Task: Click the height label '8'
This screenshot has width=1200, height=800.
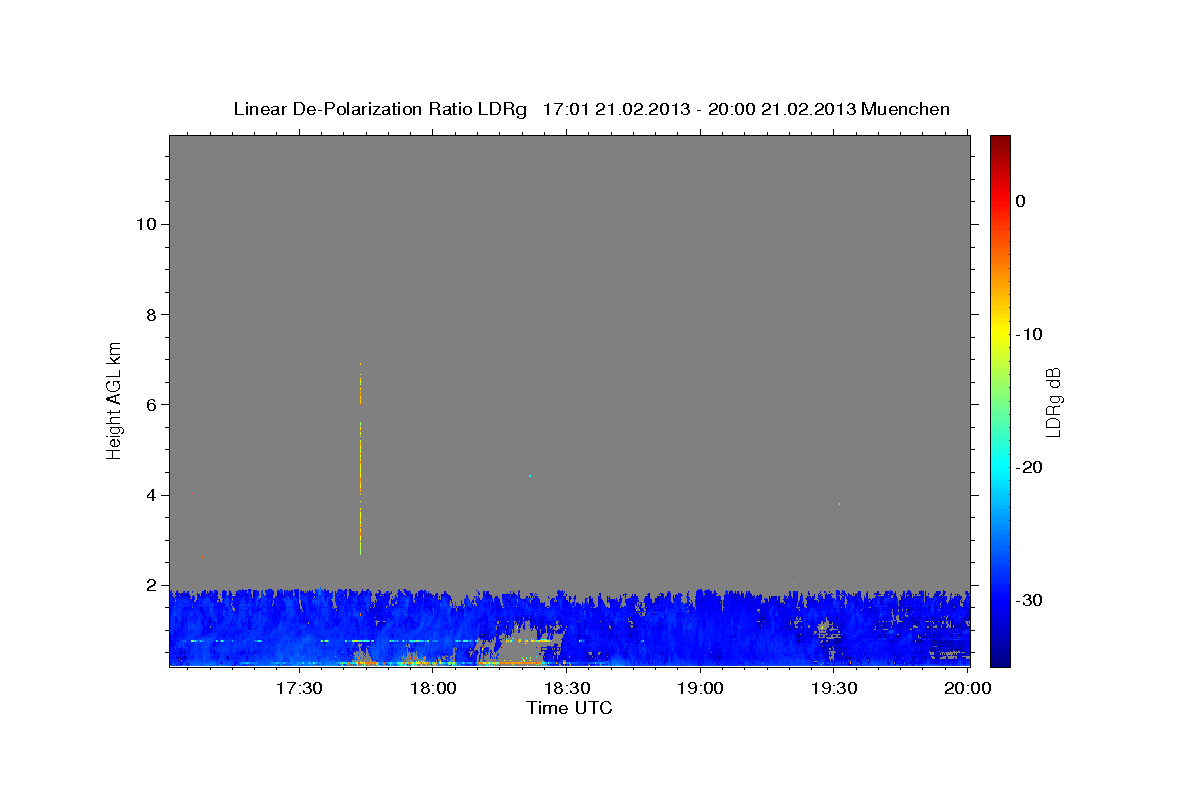Action: point(149,314)
